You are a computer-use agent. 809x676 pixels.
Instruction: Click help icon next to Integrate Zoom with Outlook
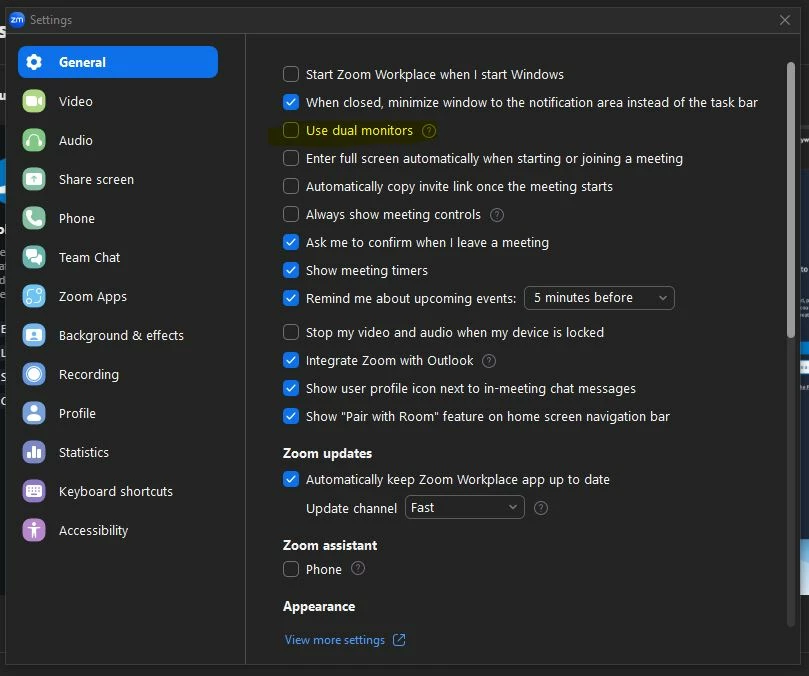coord(489,361)
